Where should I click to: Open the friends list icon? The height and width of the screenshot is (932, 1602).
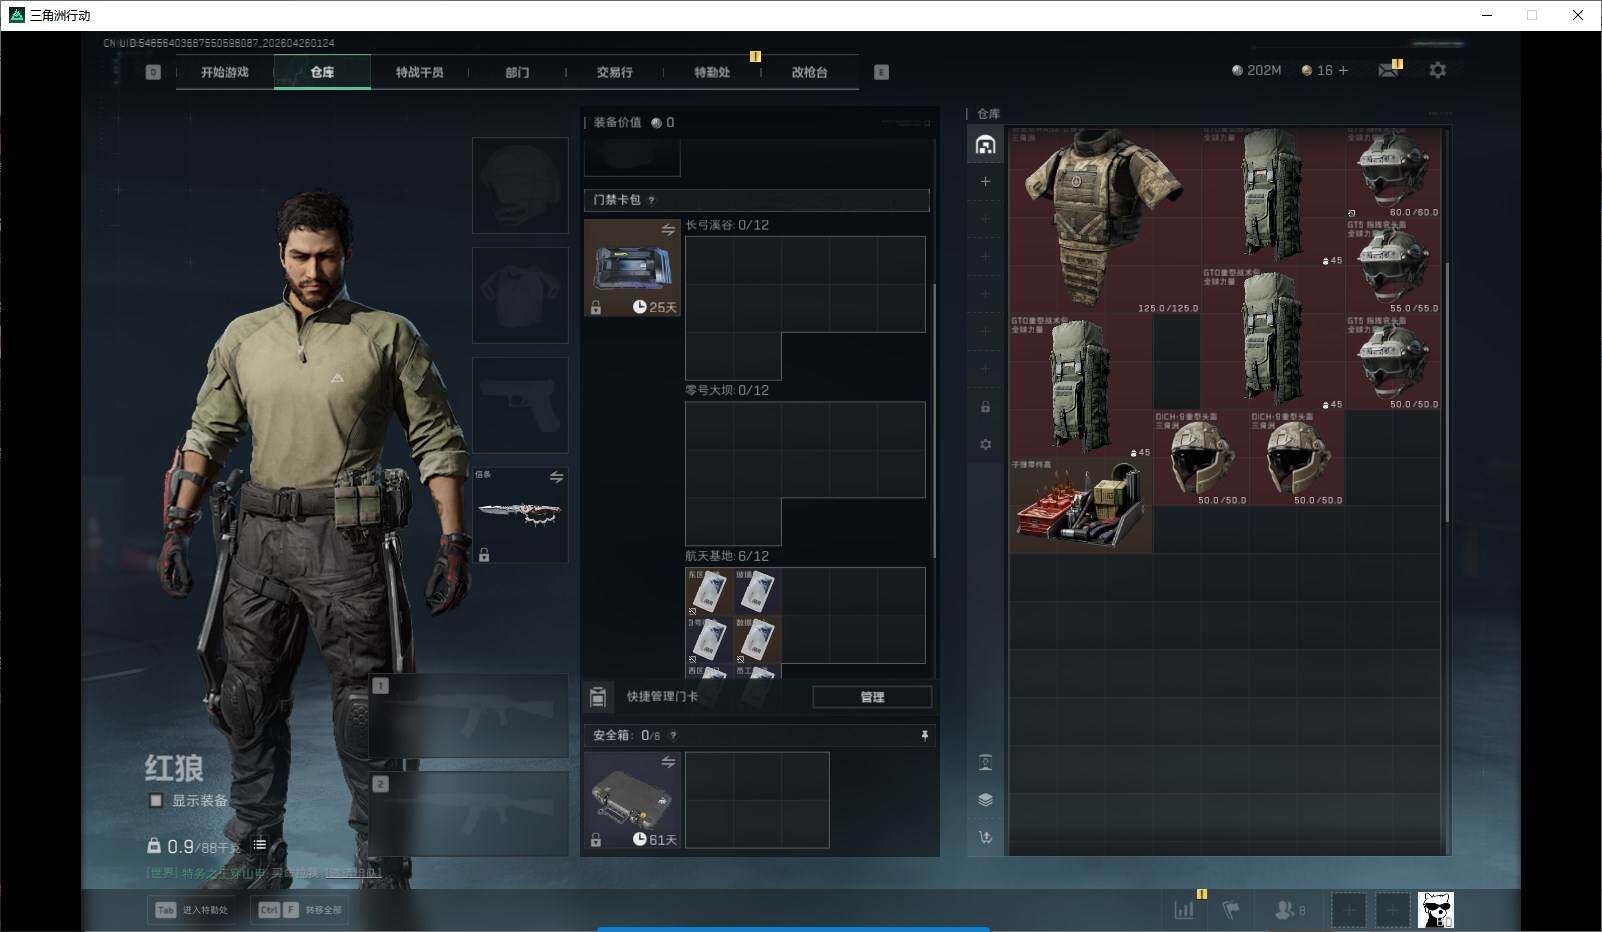(x=1290, y=910)
